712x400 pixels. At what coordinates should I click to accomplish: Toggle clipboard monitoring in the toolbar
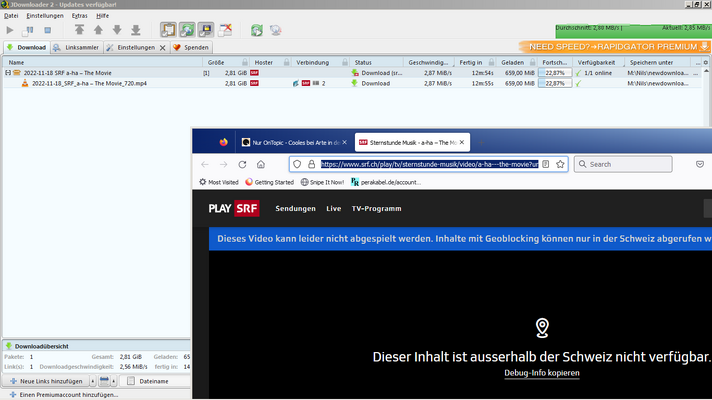point(168,30)
